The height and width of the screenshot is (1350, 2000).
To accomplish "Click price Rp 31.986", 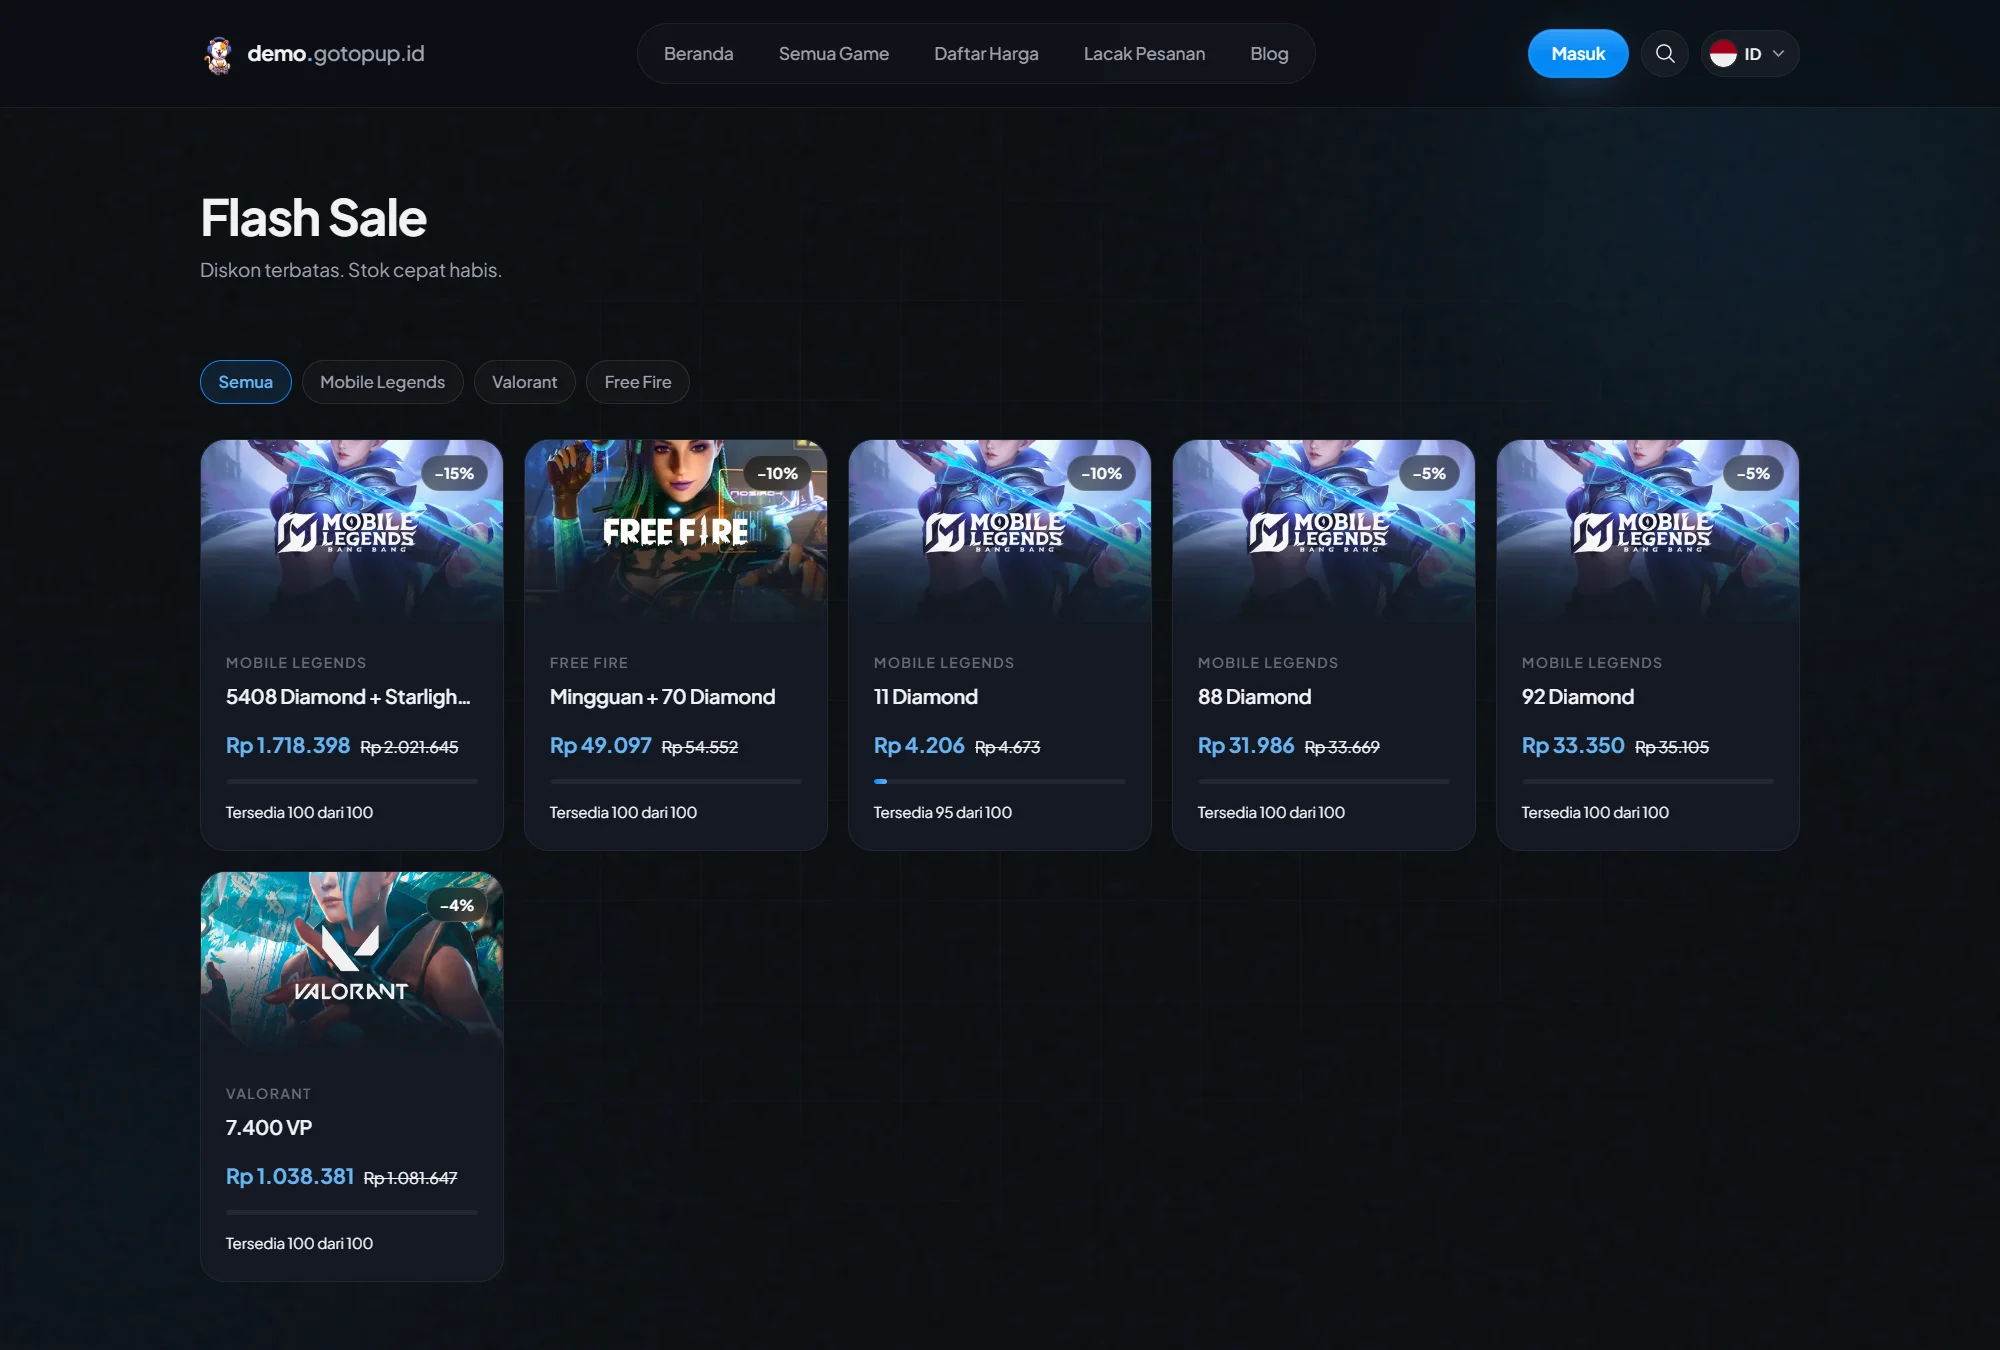I will [x=1246, y=746].
